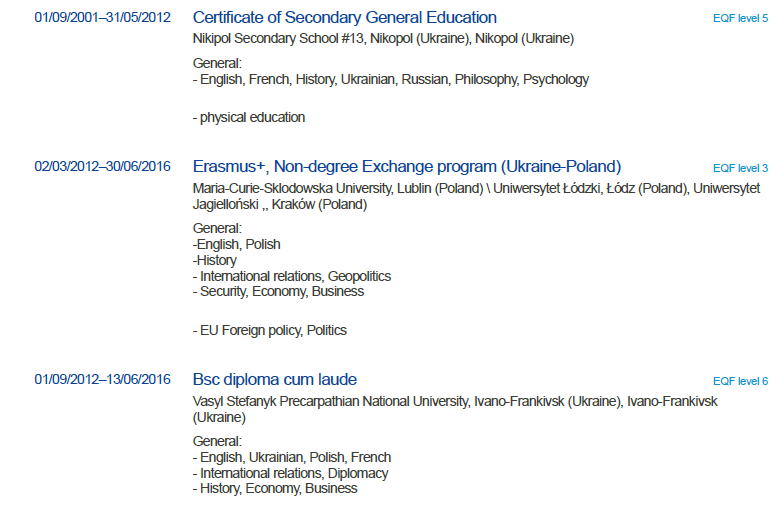Open the Bsc diploma cum laude heading

[x=275, y=380]
